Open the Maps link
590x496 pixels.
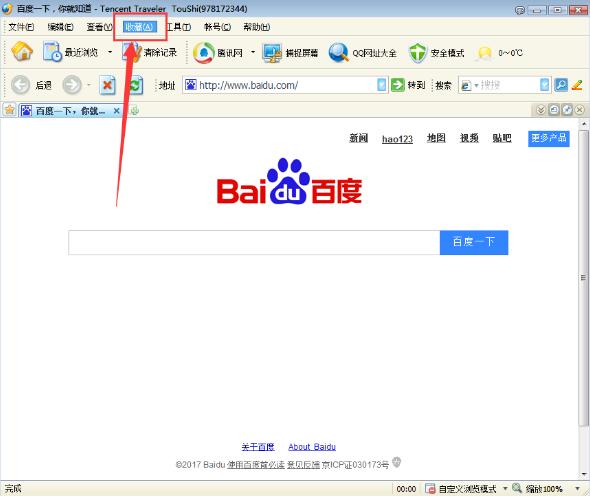click(x=436, y=138)
